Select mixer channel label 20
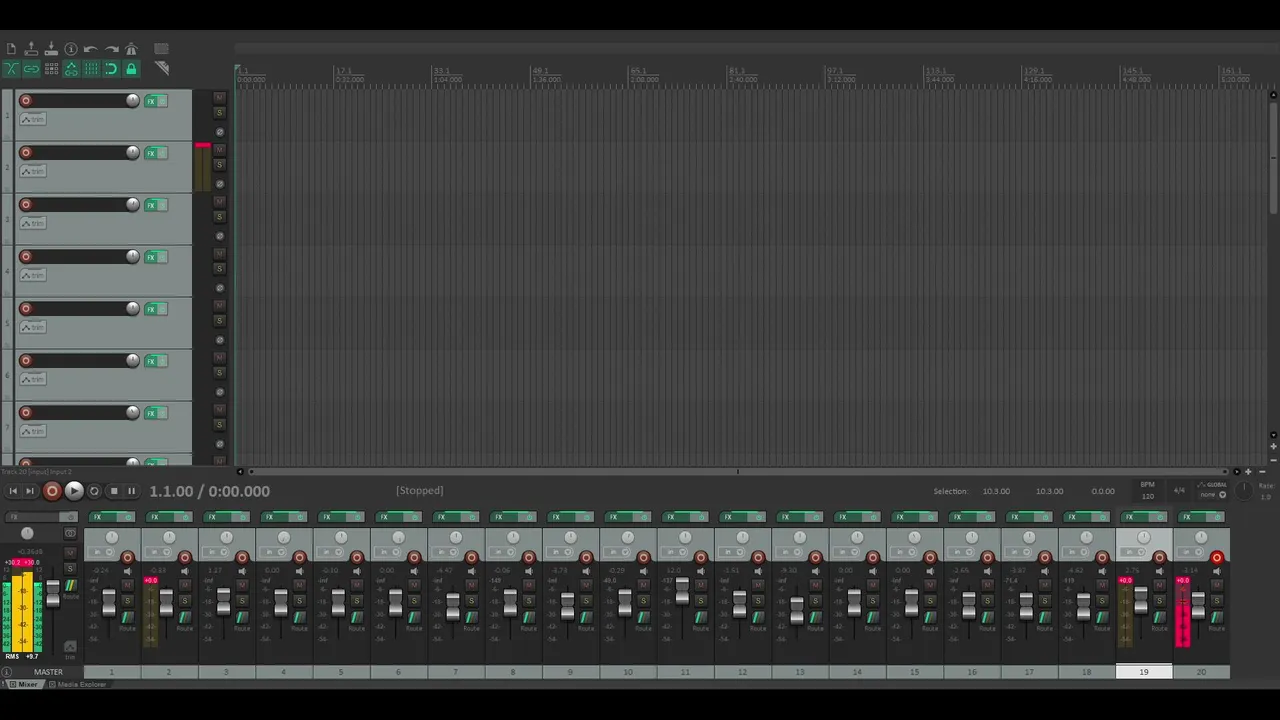Image resolution: width=1280 pixels, height=720 pixels. 1201,672
